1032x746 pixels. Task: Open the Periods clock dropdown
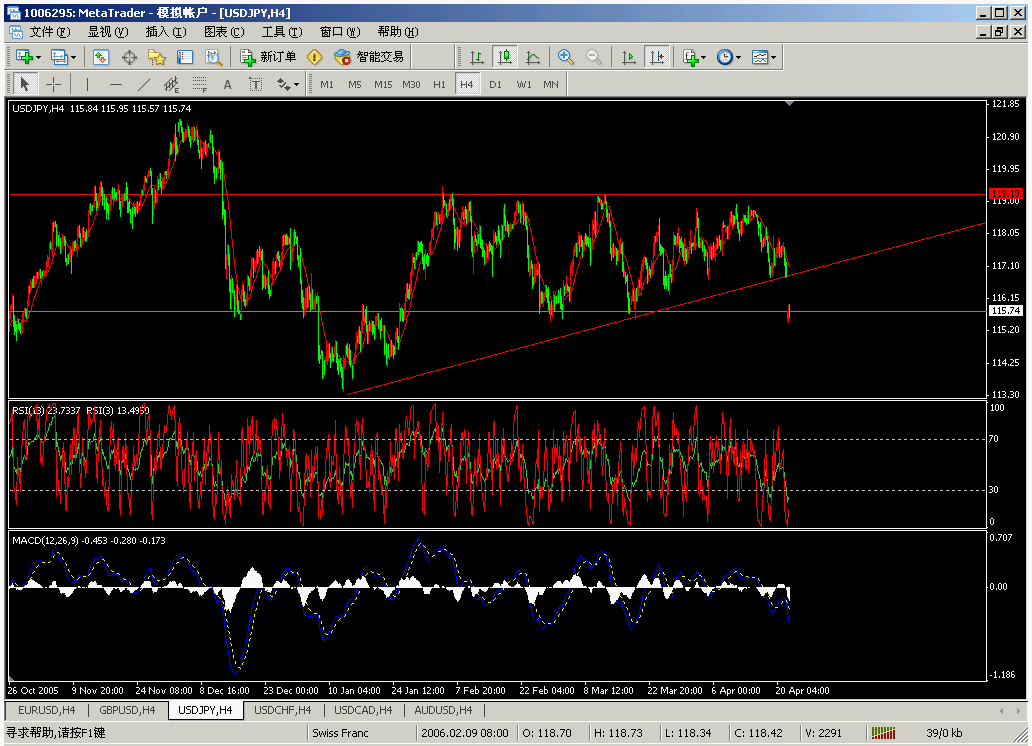point(726,57)
